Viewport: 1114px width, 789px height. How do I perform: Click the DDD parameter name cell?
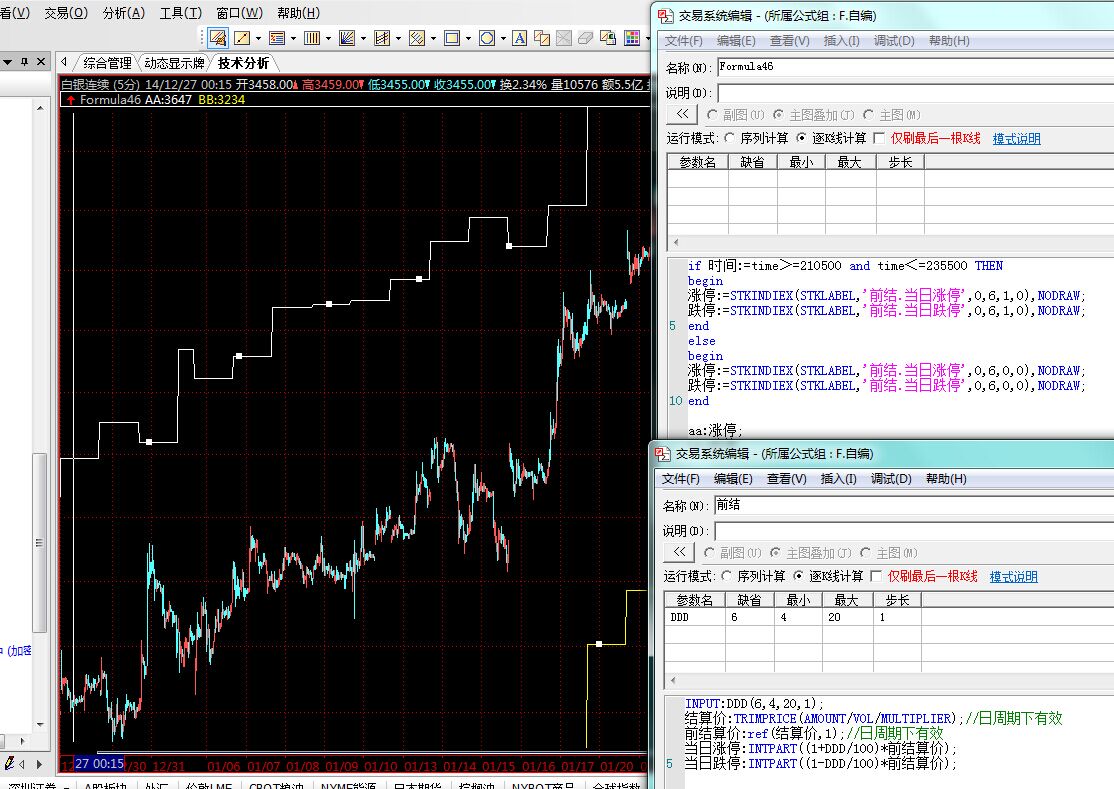pos(695,617)
